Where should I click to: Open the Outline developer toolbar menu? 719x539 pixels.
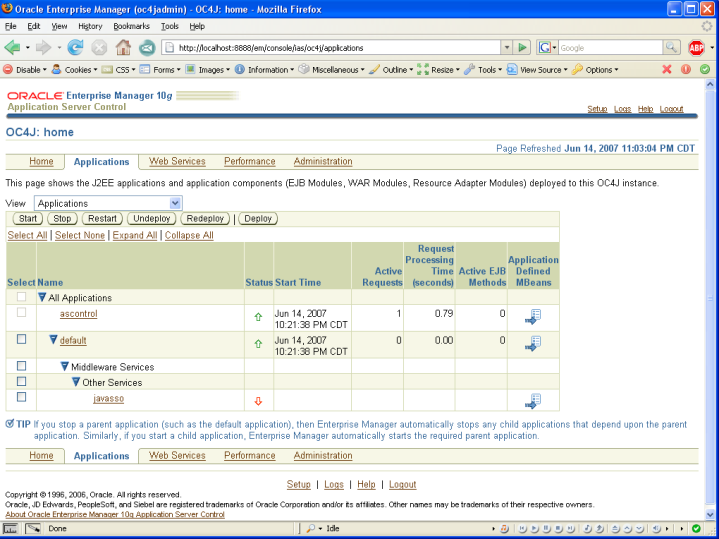(x=391, y=70)
